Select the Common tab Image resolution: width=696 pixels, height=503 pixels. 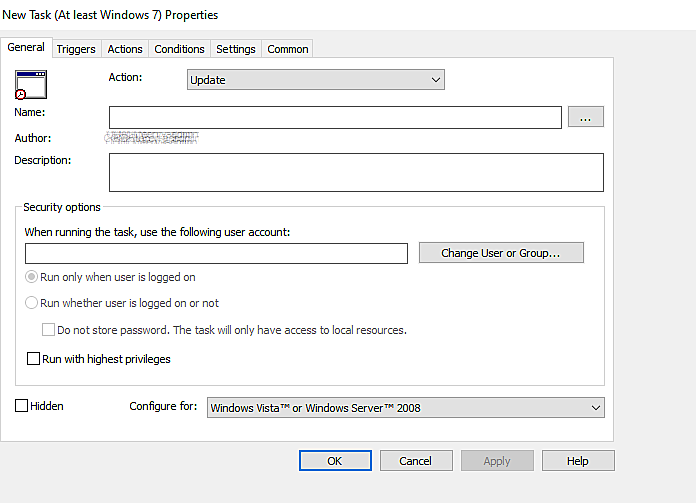click(288, 49)
